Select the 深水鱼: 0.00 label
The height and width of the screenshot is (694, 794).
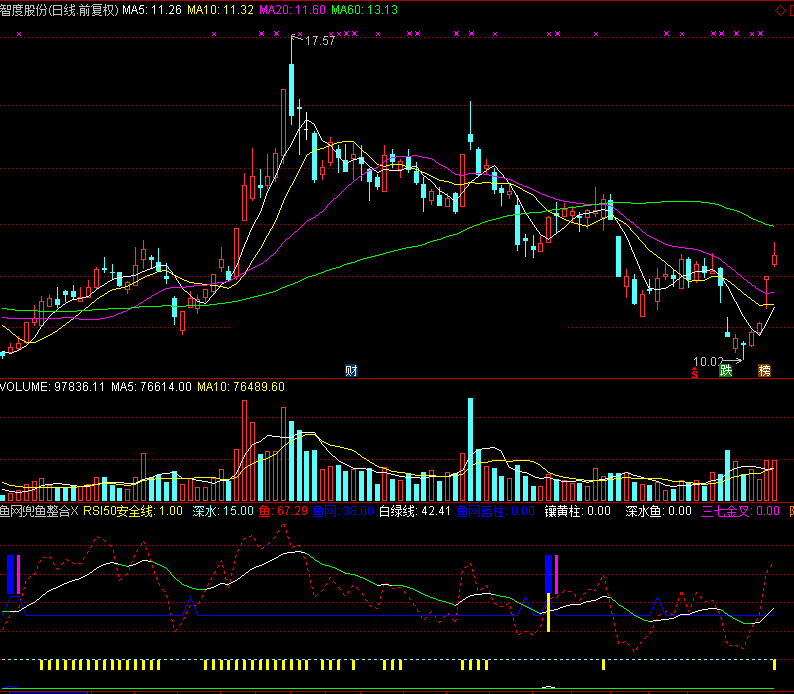click(658, 511)
